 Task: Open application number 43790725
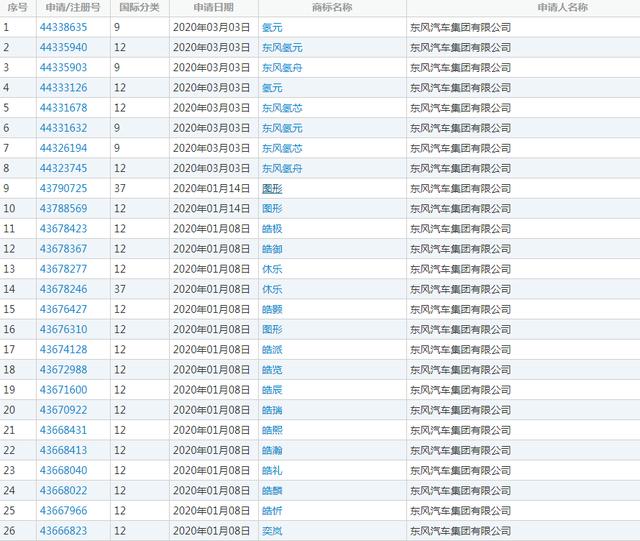(x=63, y=188)
